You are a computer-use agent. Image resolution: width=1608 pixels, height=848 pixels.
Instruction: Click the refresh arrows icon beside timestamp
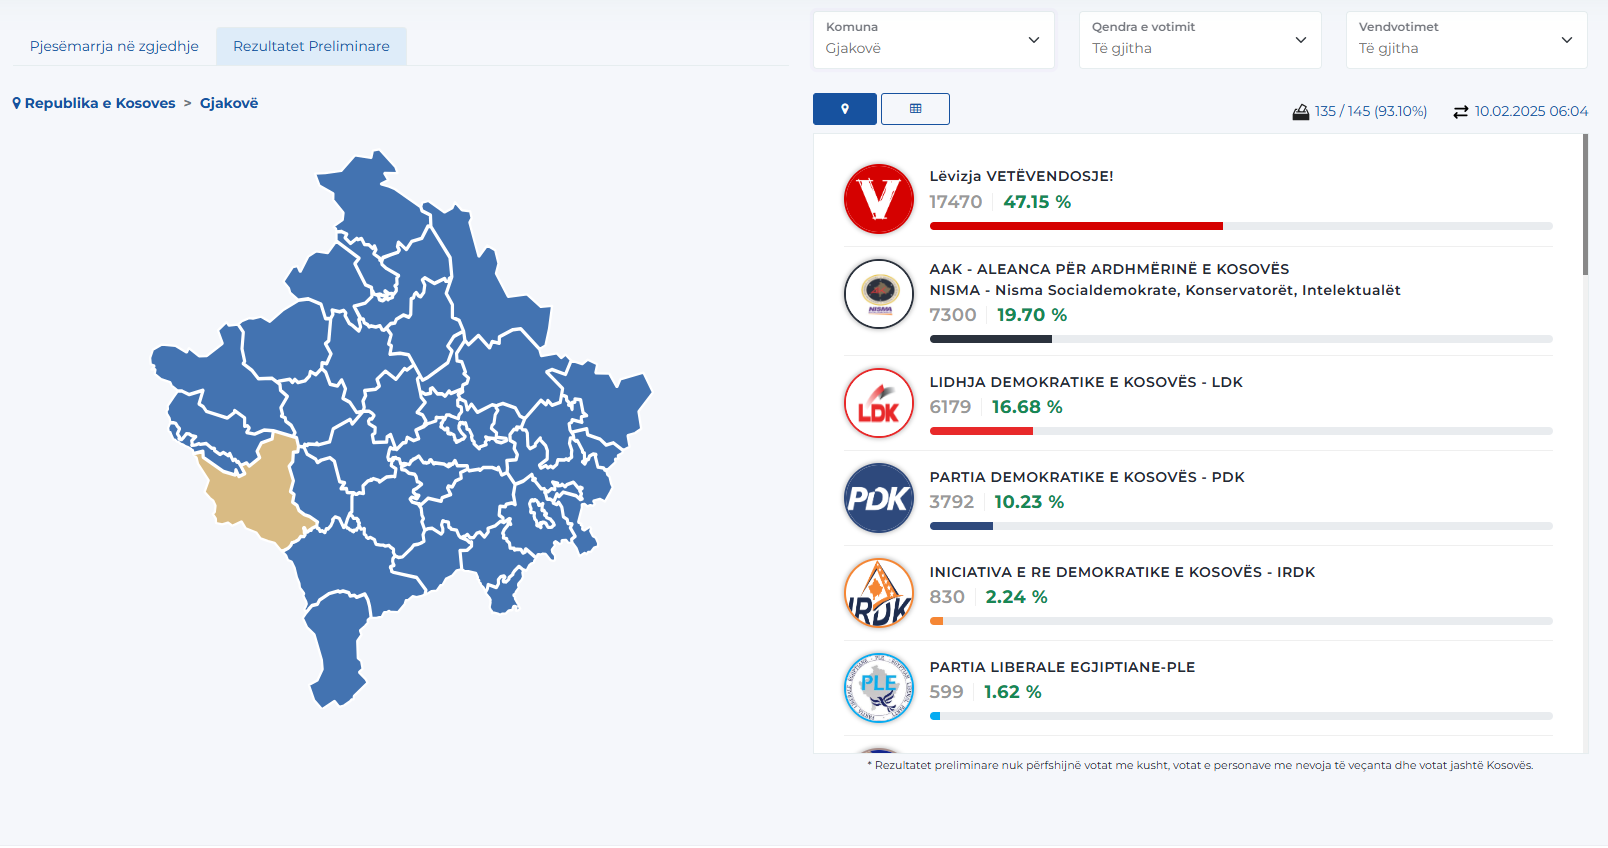[1460, 112]
